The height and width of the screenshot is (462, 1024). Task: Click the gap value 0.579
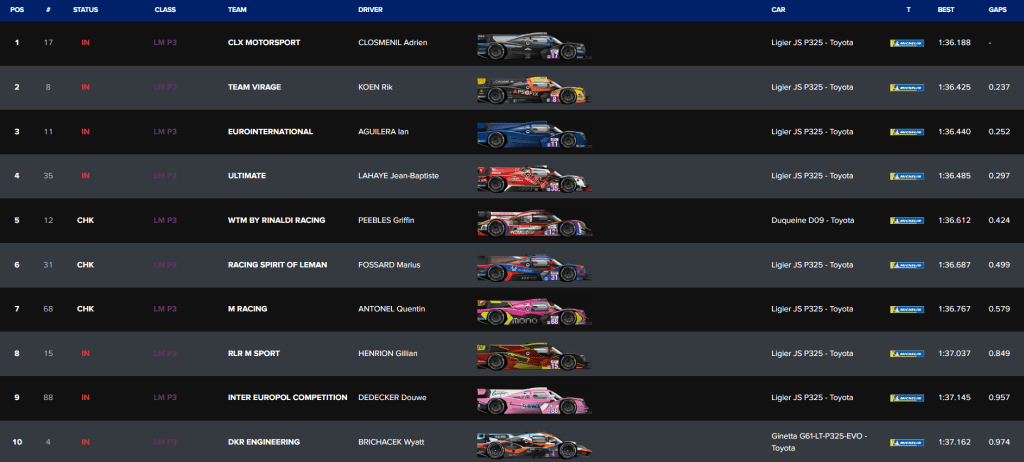point(999,308)
